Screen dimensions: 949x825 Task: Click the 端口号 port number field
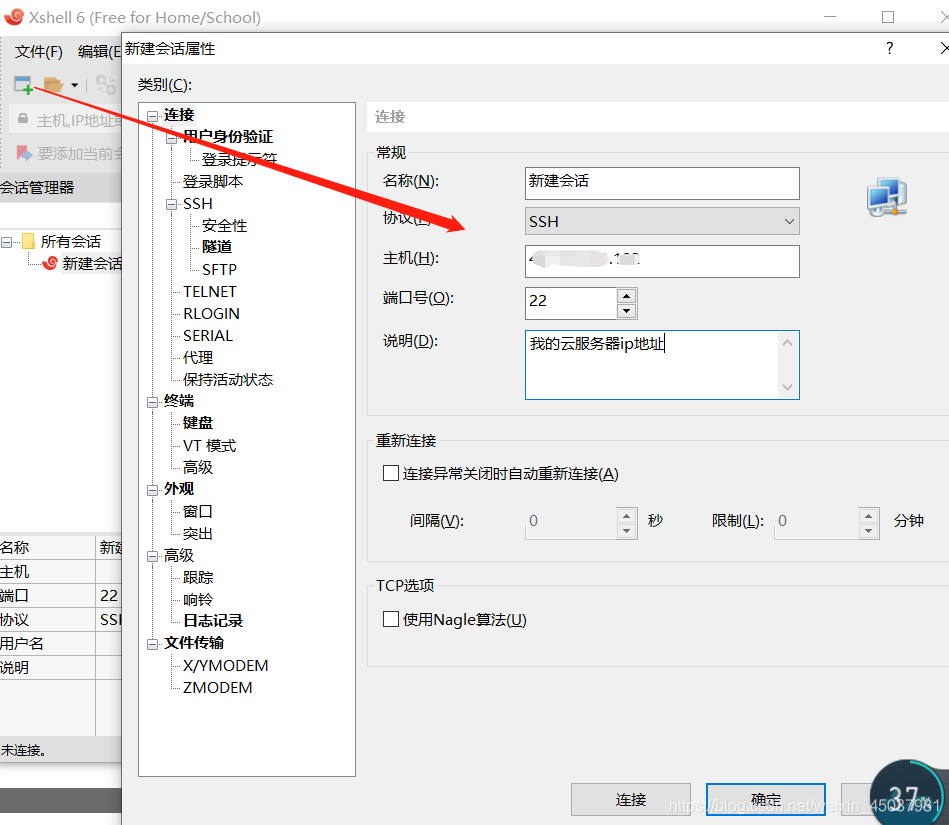(x=571, y=303)
